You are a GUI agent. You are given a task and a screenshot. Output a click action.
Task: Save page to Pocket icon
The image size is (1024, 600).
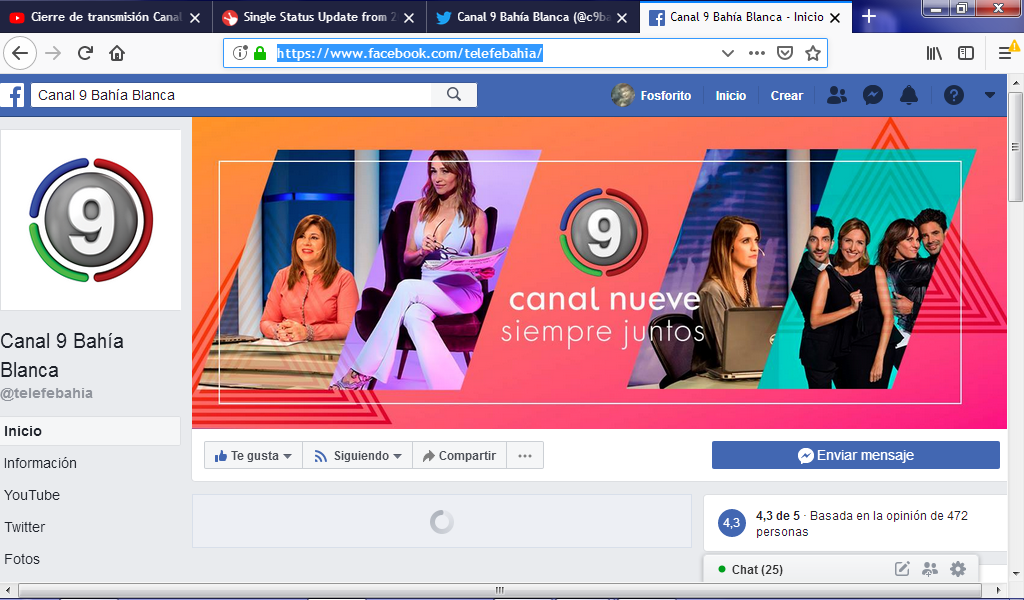click(x=784, y=54)
